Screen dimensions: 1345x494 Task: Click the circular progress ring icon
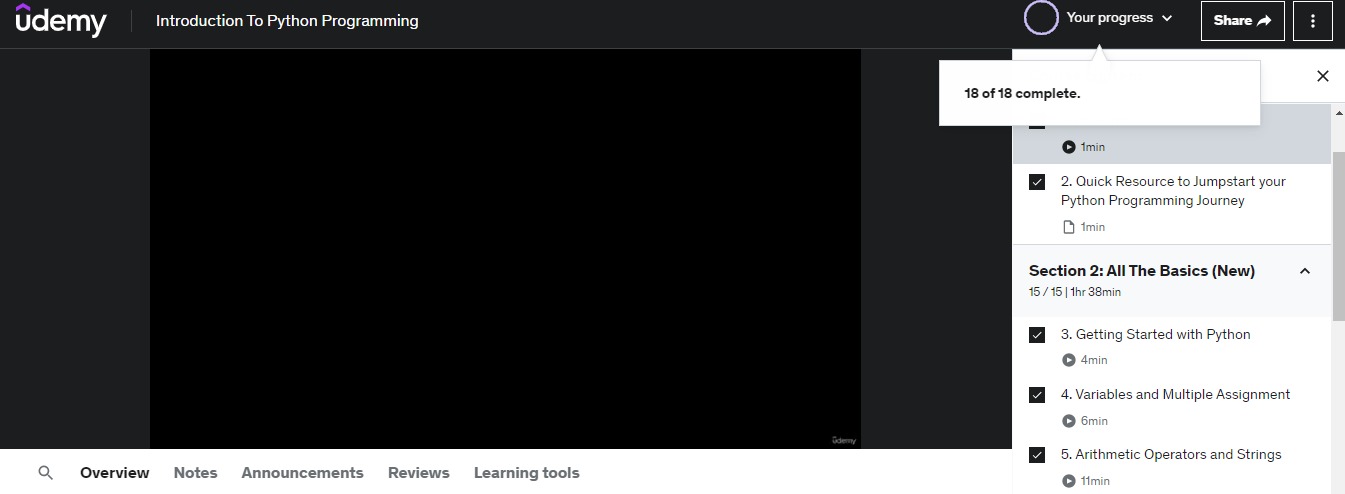pos(1041,18)
